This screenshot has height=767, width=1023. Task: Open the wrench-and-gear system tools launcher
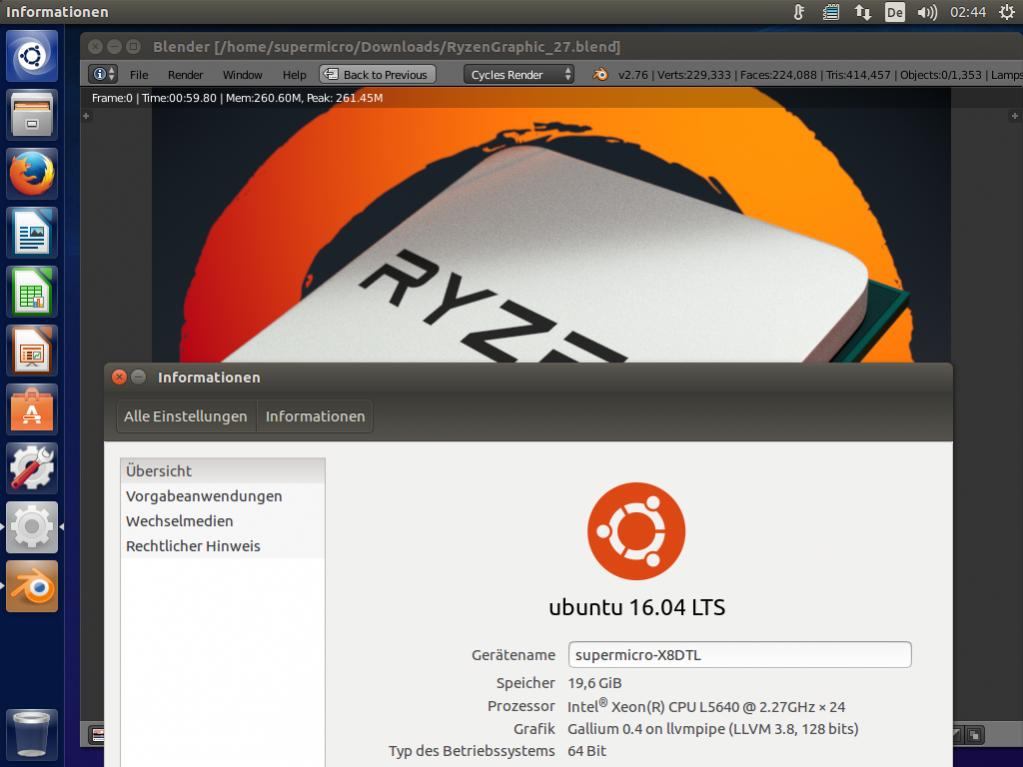tap(31, 468)
